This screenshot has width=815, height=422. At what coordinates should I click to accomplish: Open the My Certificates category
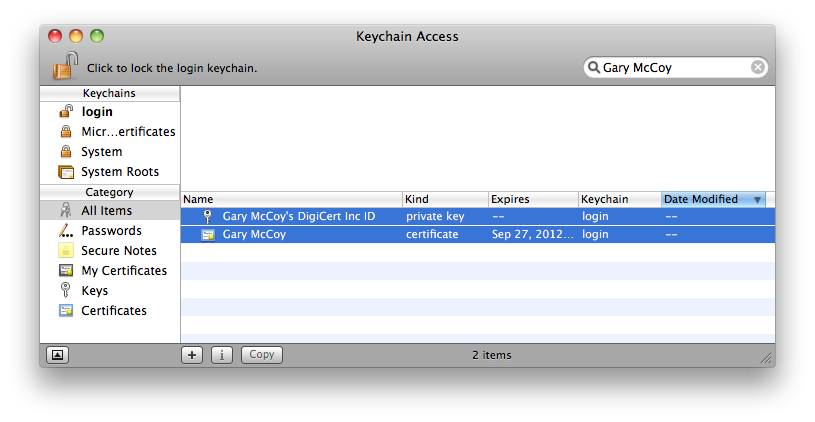pyautogui.click(x=124, y=271)
